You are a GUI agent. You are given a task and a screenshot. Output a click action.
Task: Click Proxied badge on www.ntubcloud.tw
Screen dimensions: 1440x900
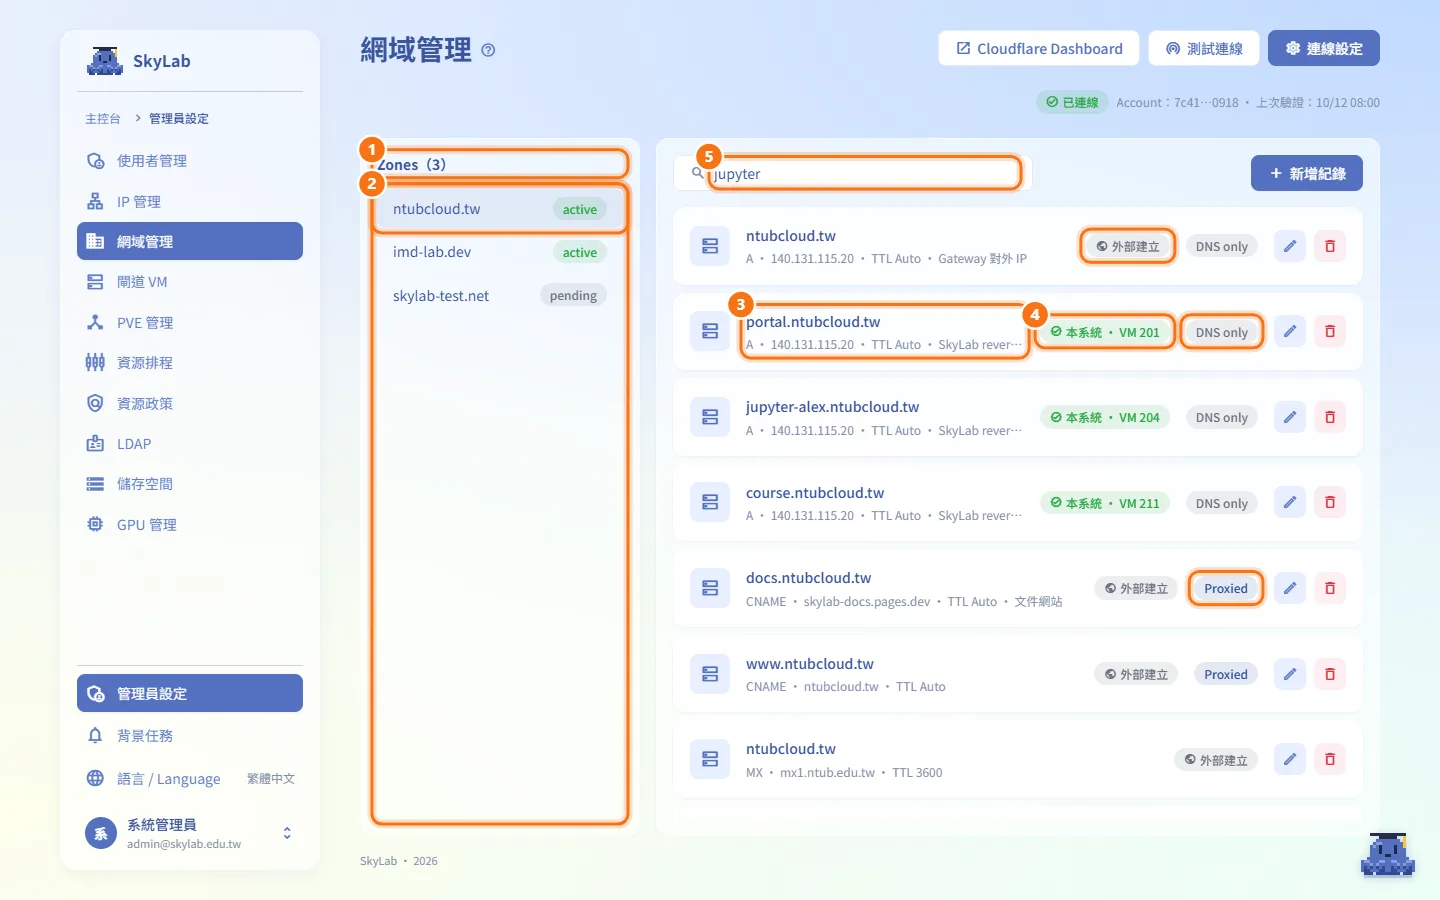(1226, 674)
